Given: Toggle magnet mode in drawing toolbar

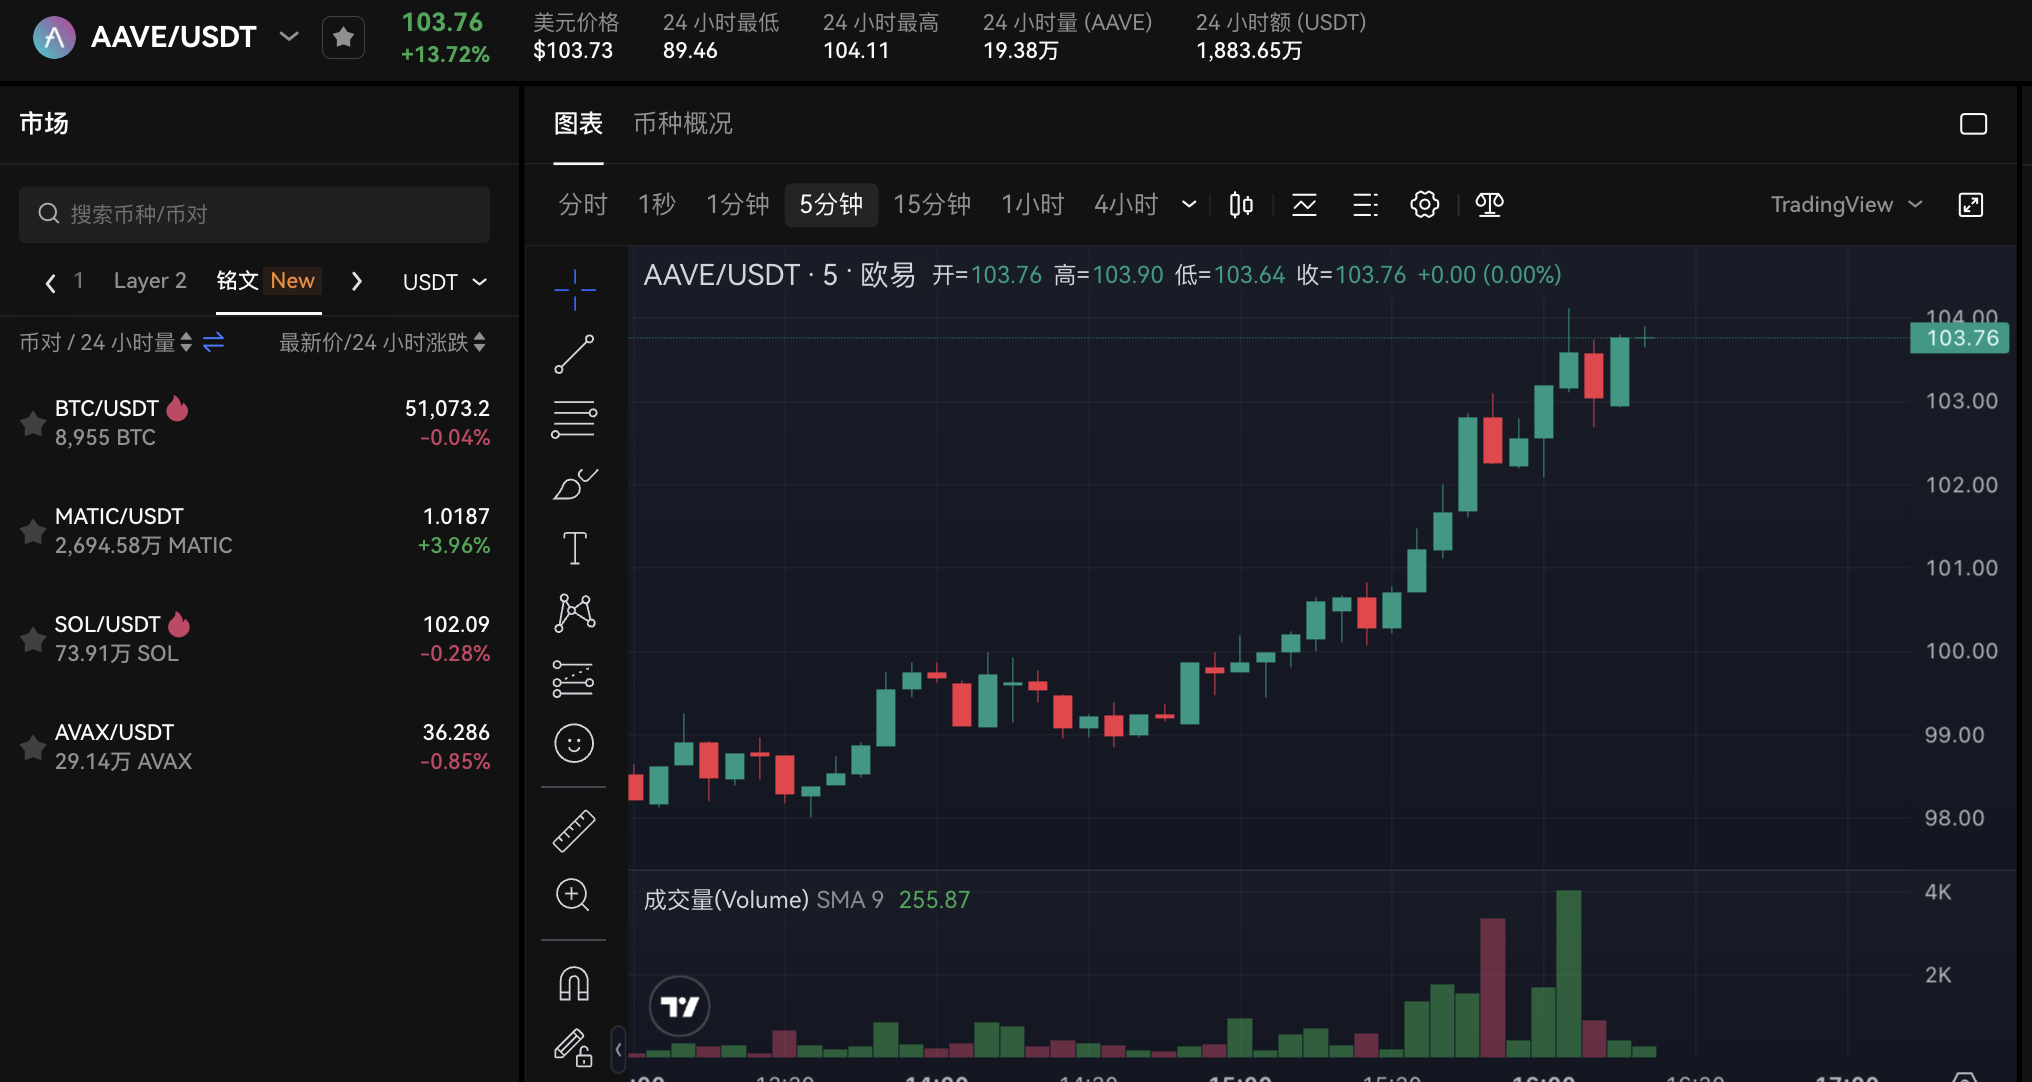Looking at the screenshot, I should click(x=574, y=984).
